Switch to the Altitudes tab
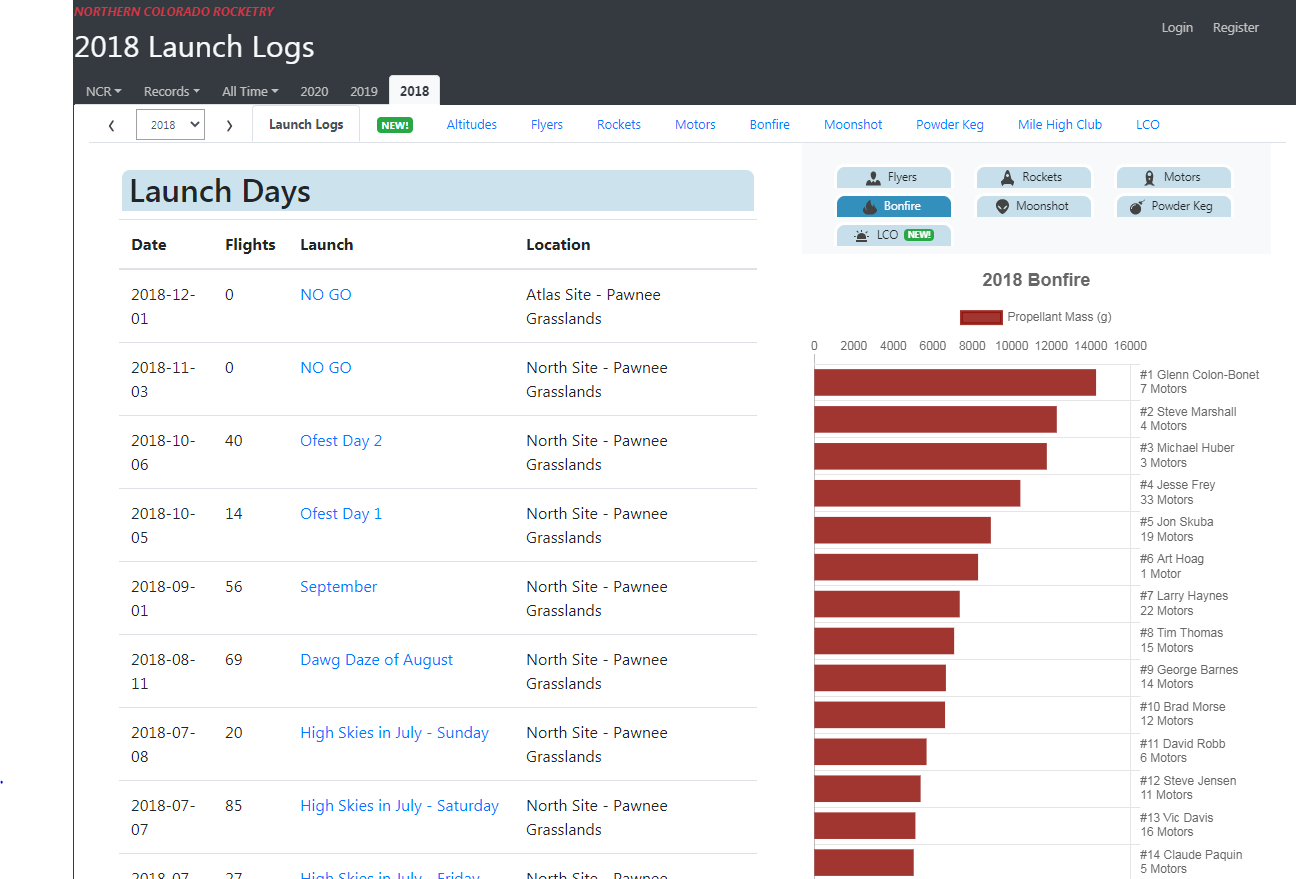The height and width of the screenshot is (879, 1296). [x=471, y=125]
